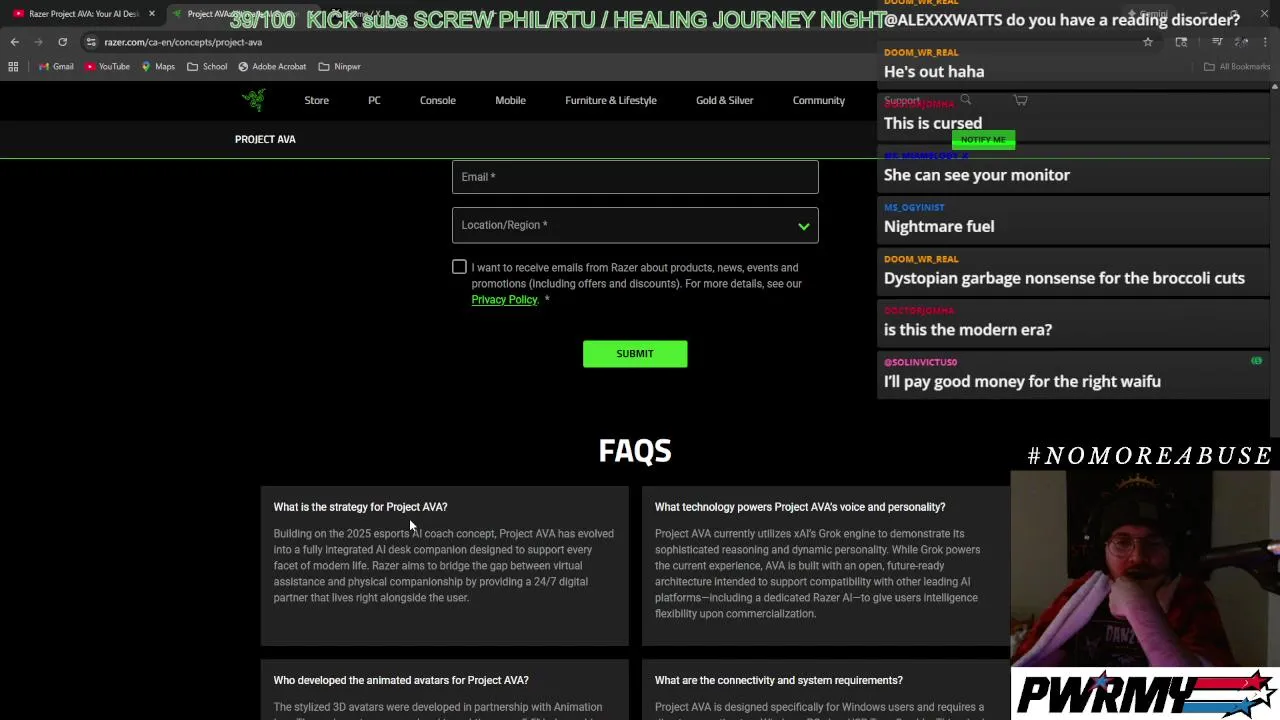Open the Chrome three-dot menu
1280x720 pixels.
click(1266, 42)
